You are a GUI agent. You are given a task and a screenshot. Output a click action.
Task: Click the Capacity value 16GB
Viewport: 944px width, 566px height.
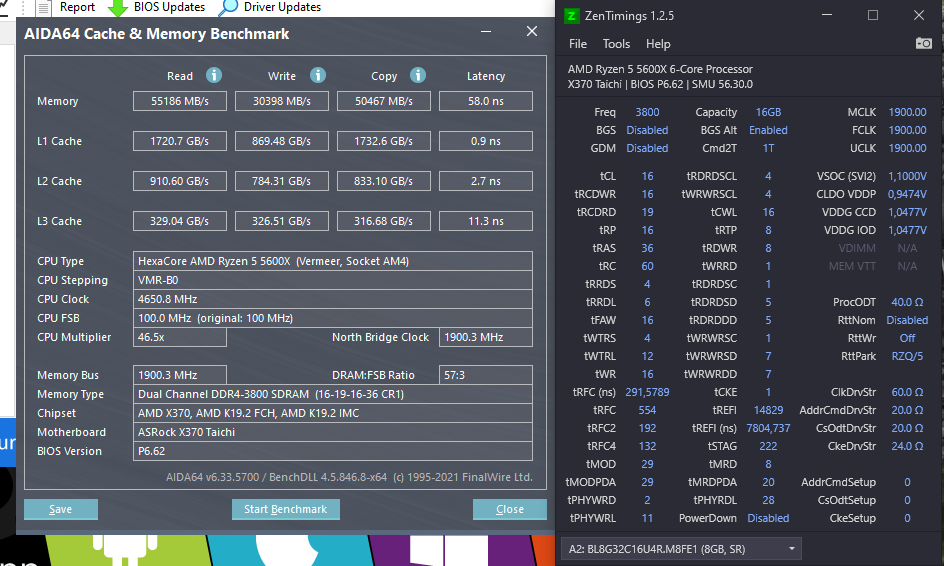coord(768,112)
